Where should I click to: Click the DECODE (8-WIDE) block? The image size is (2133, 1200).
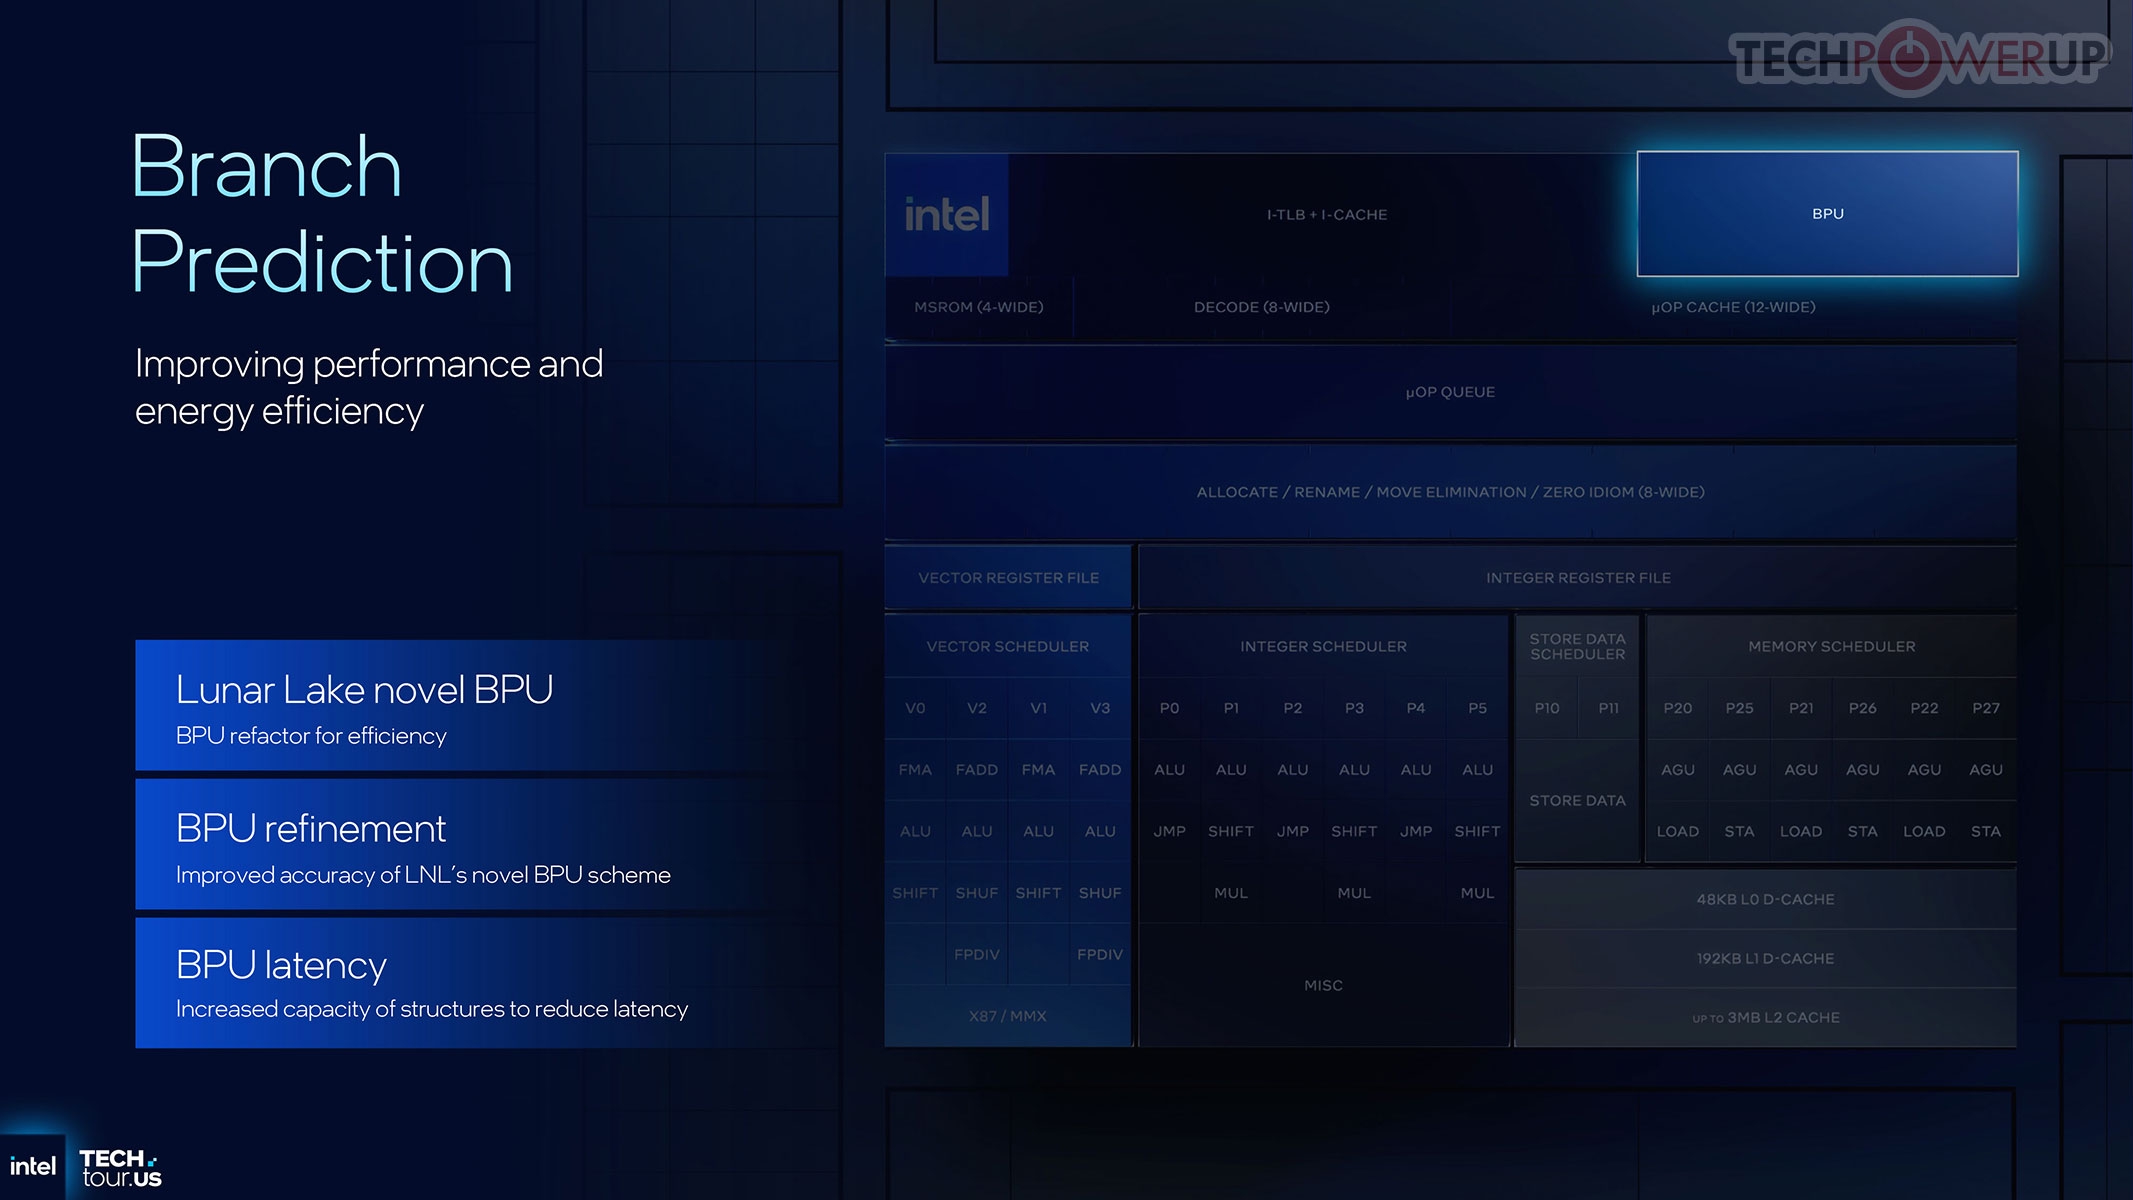tap(1261, 307)
